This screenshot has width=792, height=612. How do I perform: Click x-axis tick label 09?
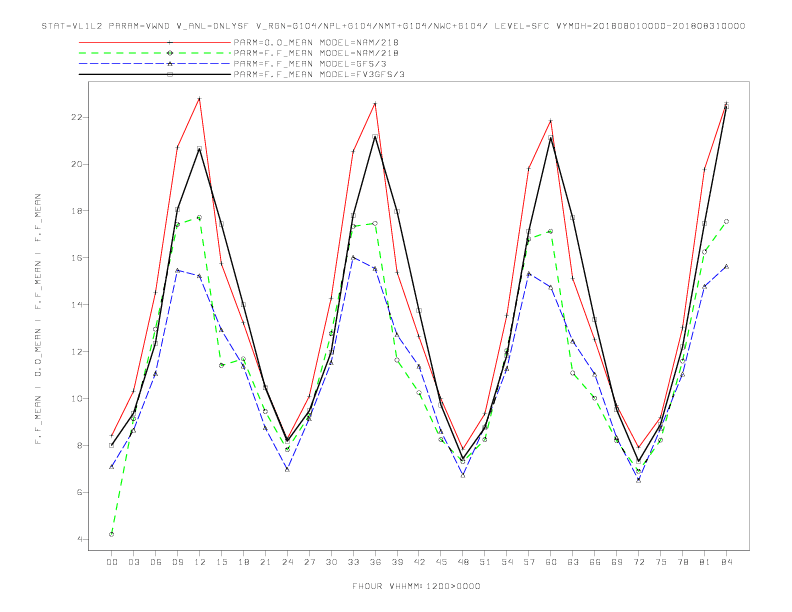click(x=177, y=562)
